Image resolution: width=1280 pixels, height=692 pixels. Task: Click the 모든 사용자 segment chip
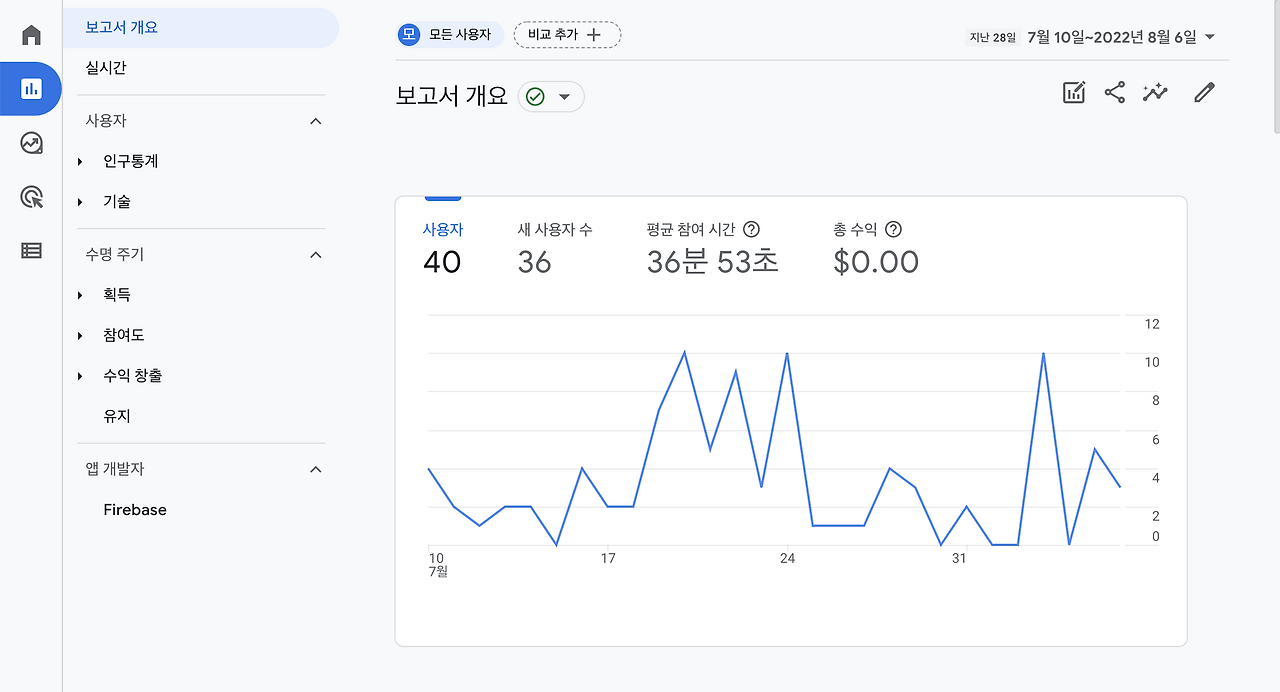click(449, 34)
